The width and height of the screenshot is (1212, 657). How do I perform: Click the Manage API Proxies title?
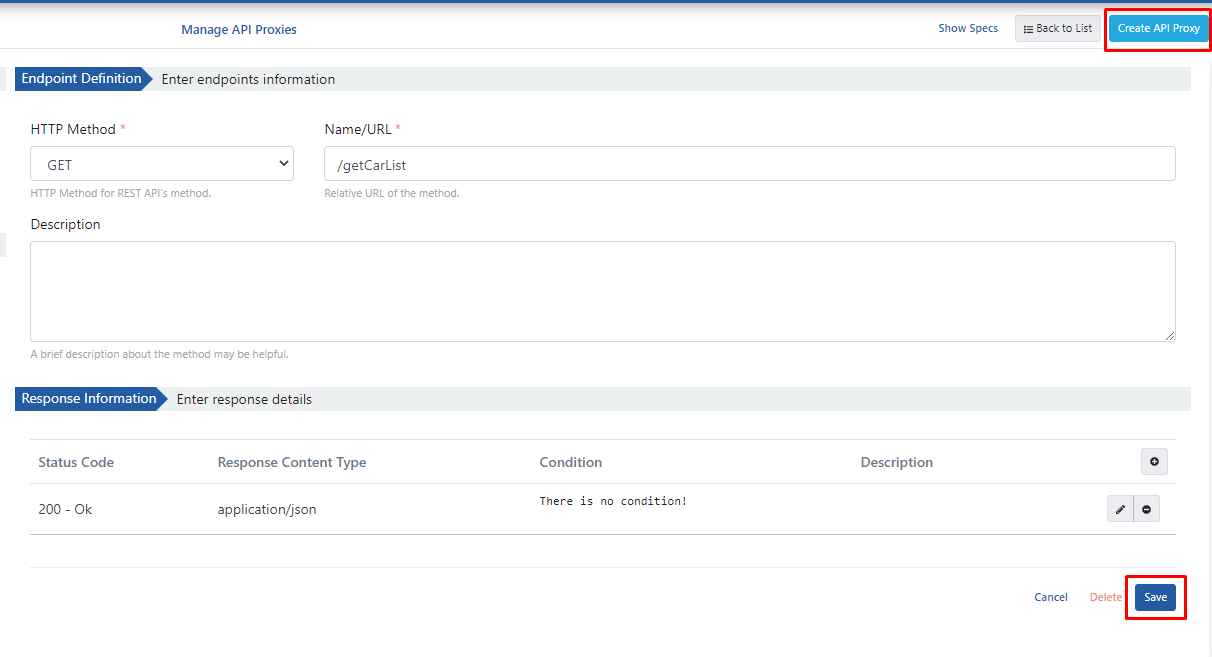click(x=239, y=29)
